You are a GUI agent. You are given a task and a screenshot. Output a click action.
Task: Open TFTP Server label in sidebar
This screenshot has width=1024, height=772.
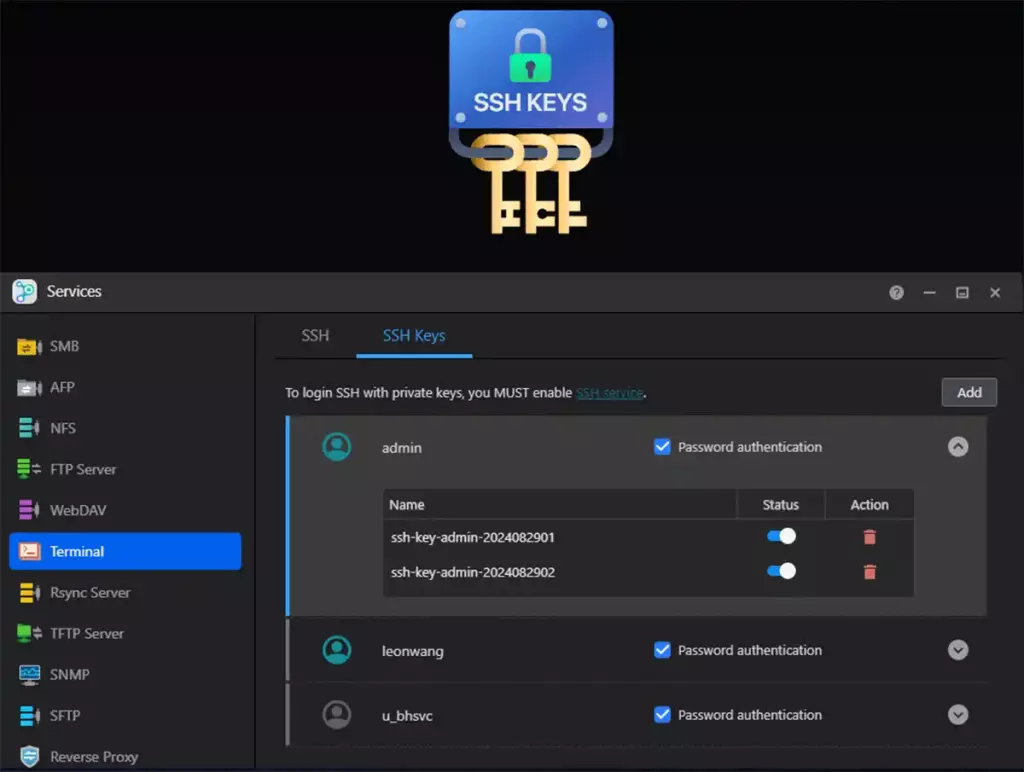click(x=87, y=634)
